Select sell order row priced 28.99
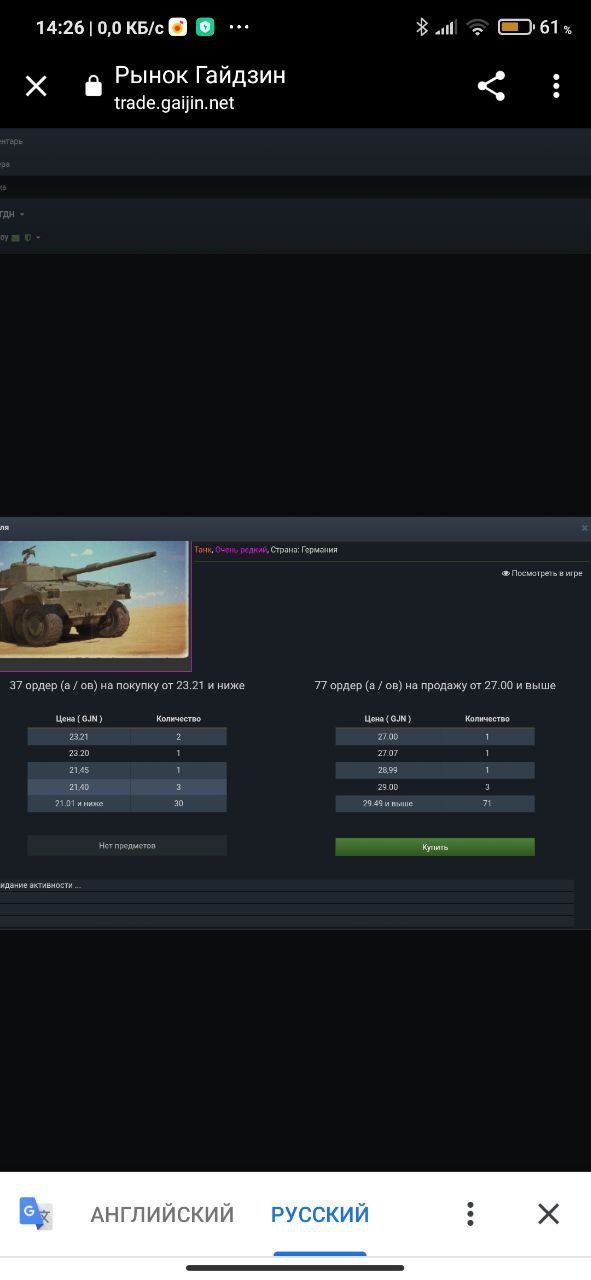The image size is (591, 1280). pos(435,770)
